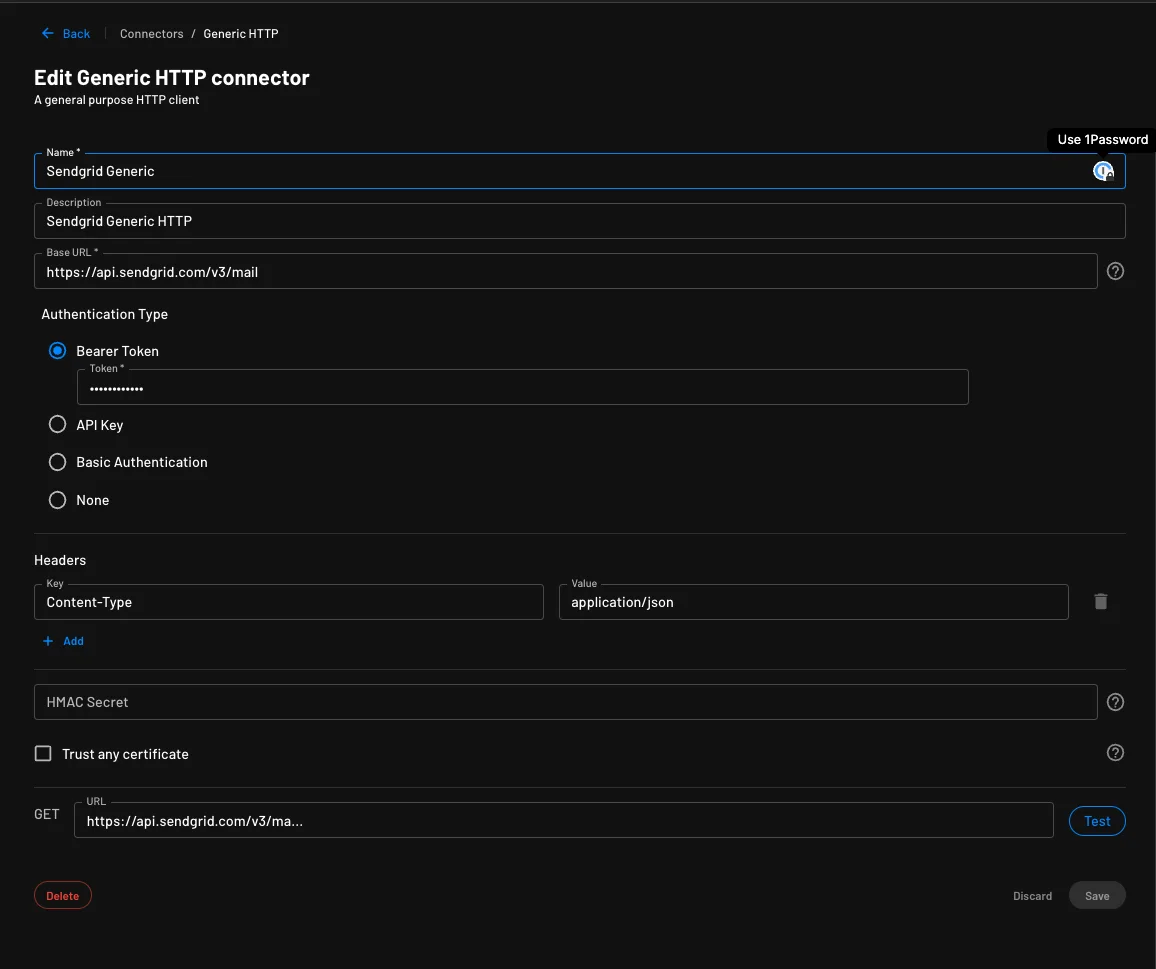Click the header Value field application/json
Image resolution: width=1156 pixels, height=969 pixels.
click(813, 602)
